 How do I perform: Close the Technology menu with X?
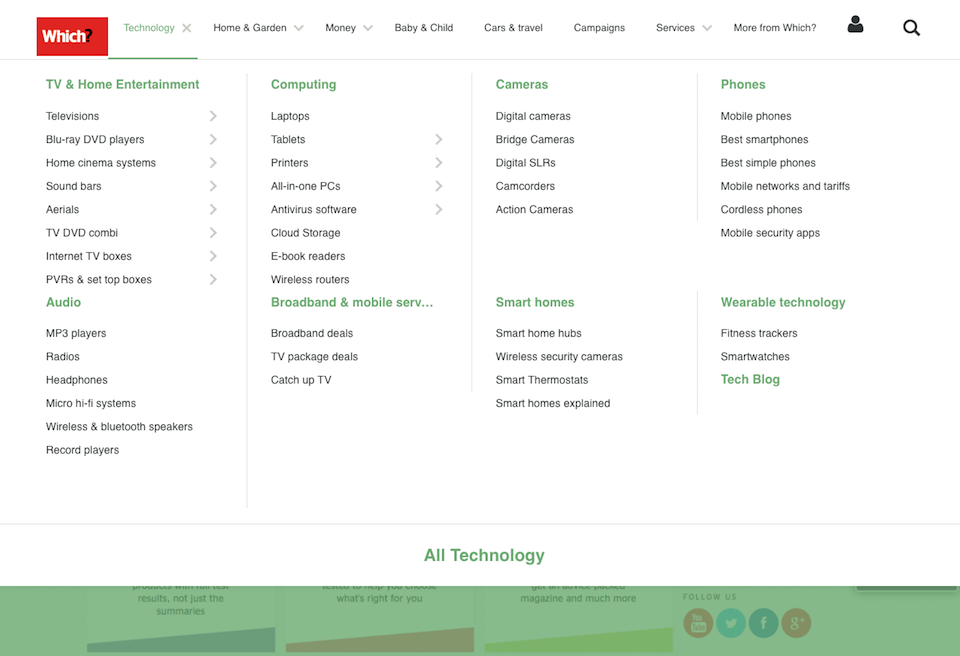pos(187,28)
